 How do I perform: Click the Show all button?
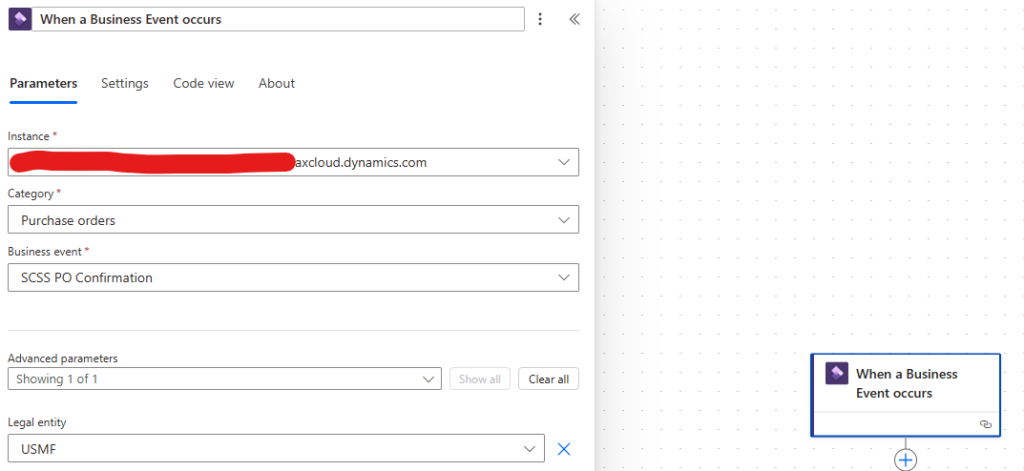pyautogui.click(x=480, y=379)
